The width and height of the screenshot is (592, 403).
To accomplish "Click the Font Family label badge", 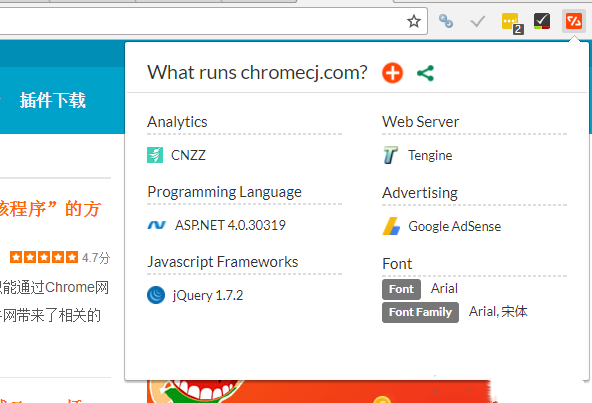I will pyautogui.click(x=420, y=312).
